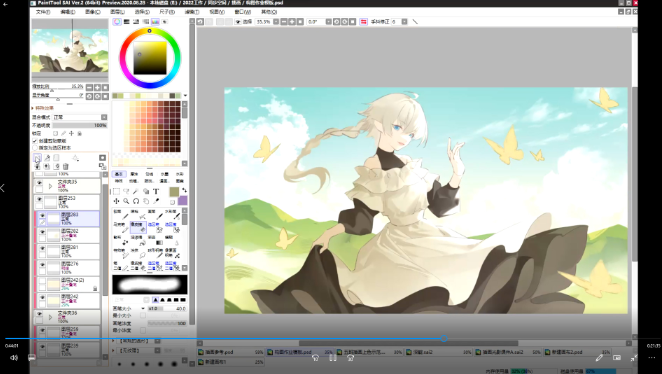The image size is (662, 374).
Task: Swap foreground and background colors
Action: (184, 190)
